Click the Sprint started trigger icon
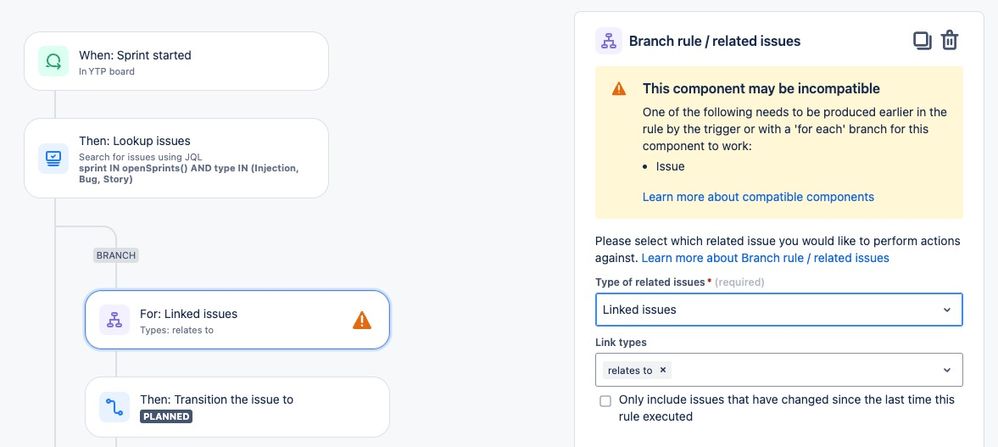 [53, 61]
